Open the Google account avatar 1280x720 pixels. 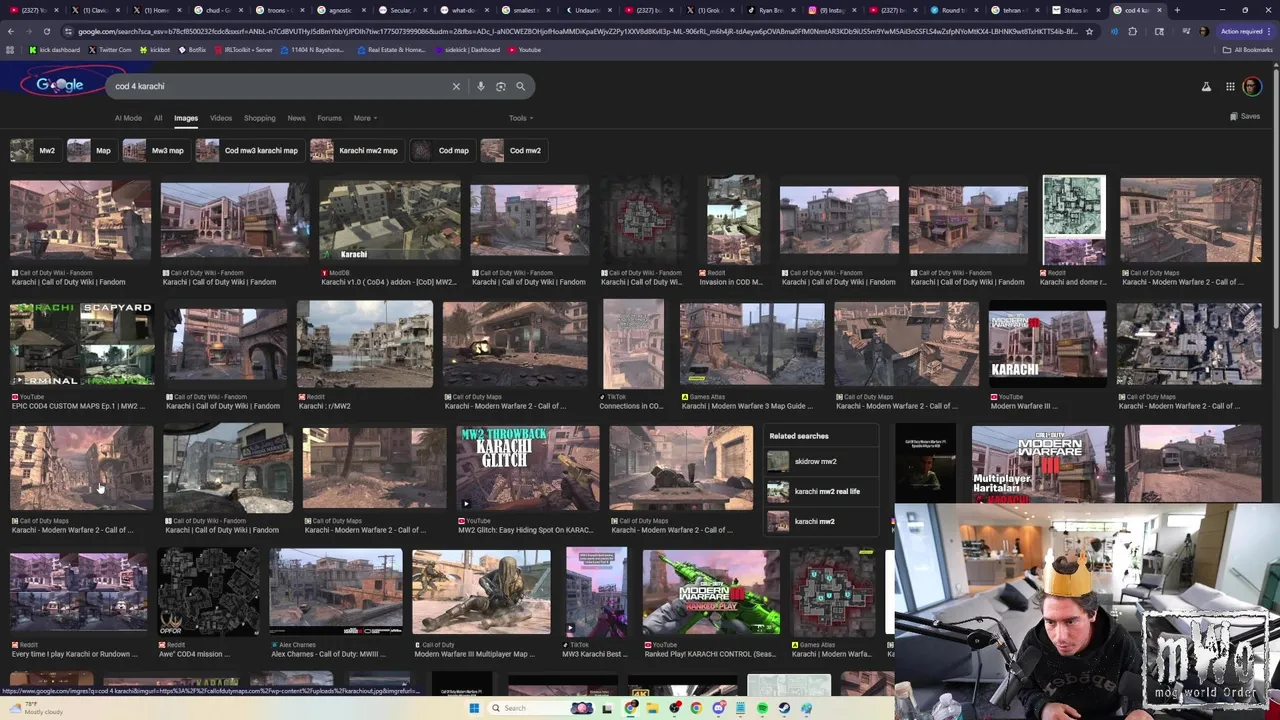(1251, 87)
